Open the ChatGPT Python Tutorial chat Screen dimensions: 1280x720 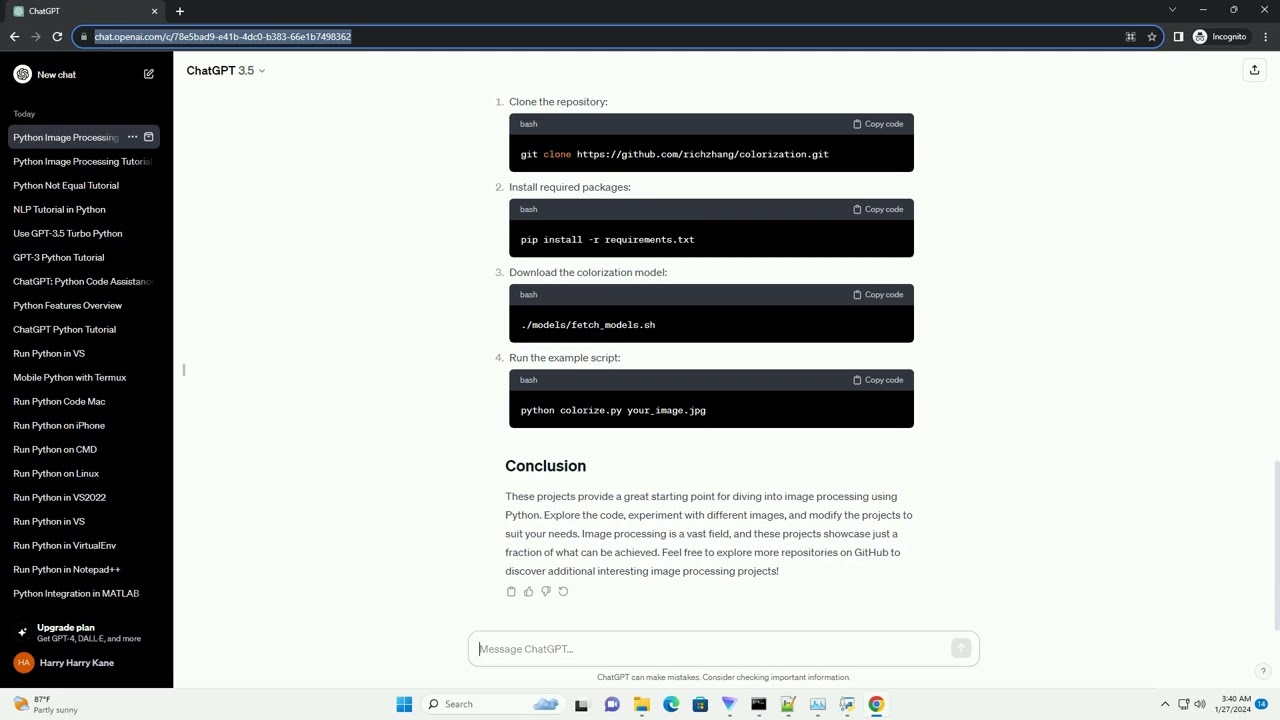[x=84, y=329]
